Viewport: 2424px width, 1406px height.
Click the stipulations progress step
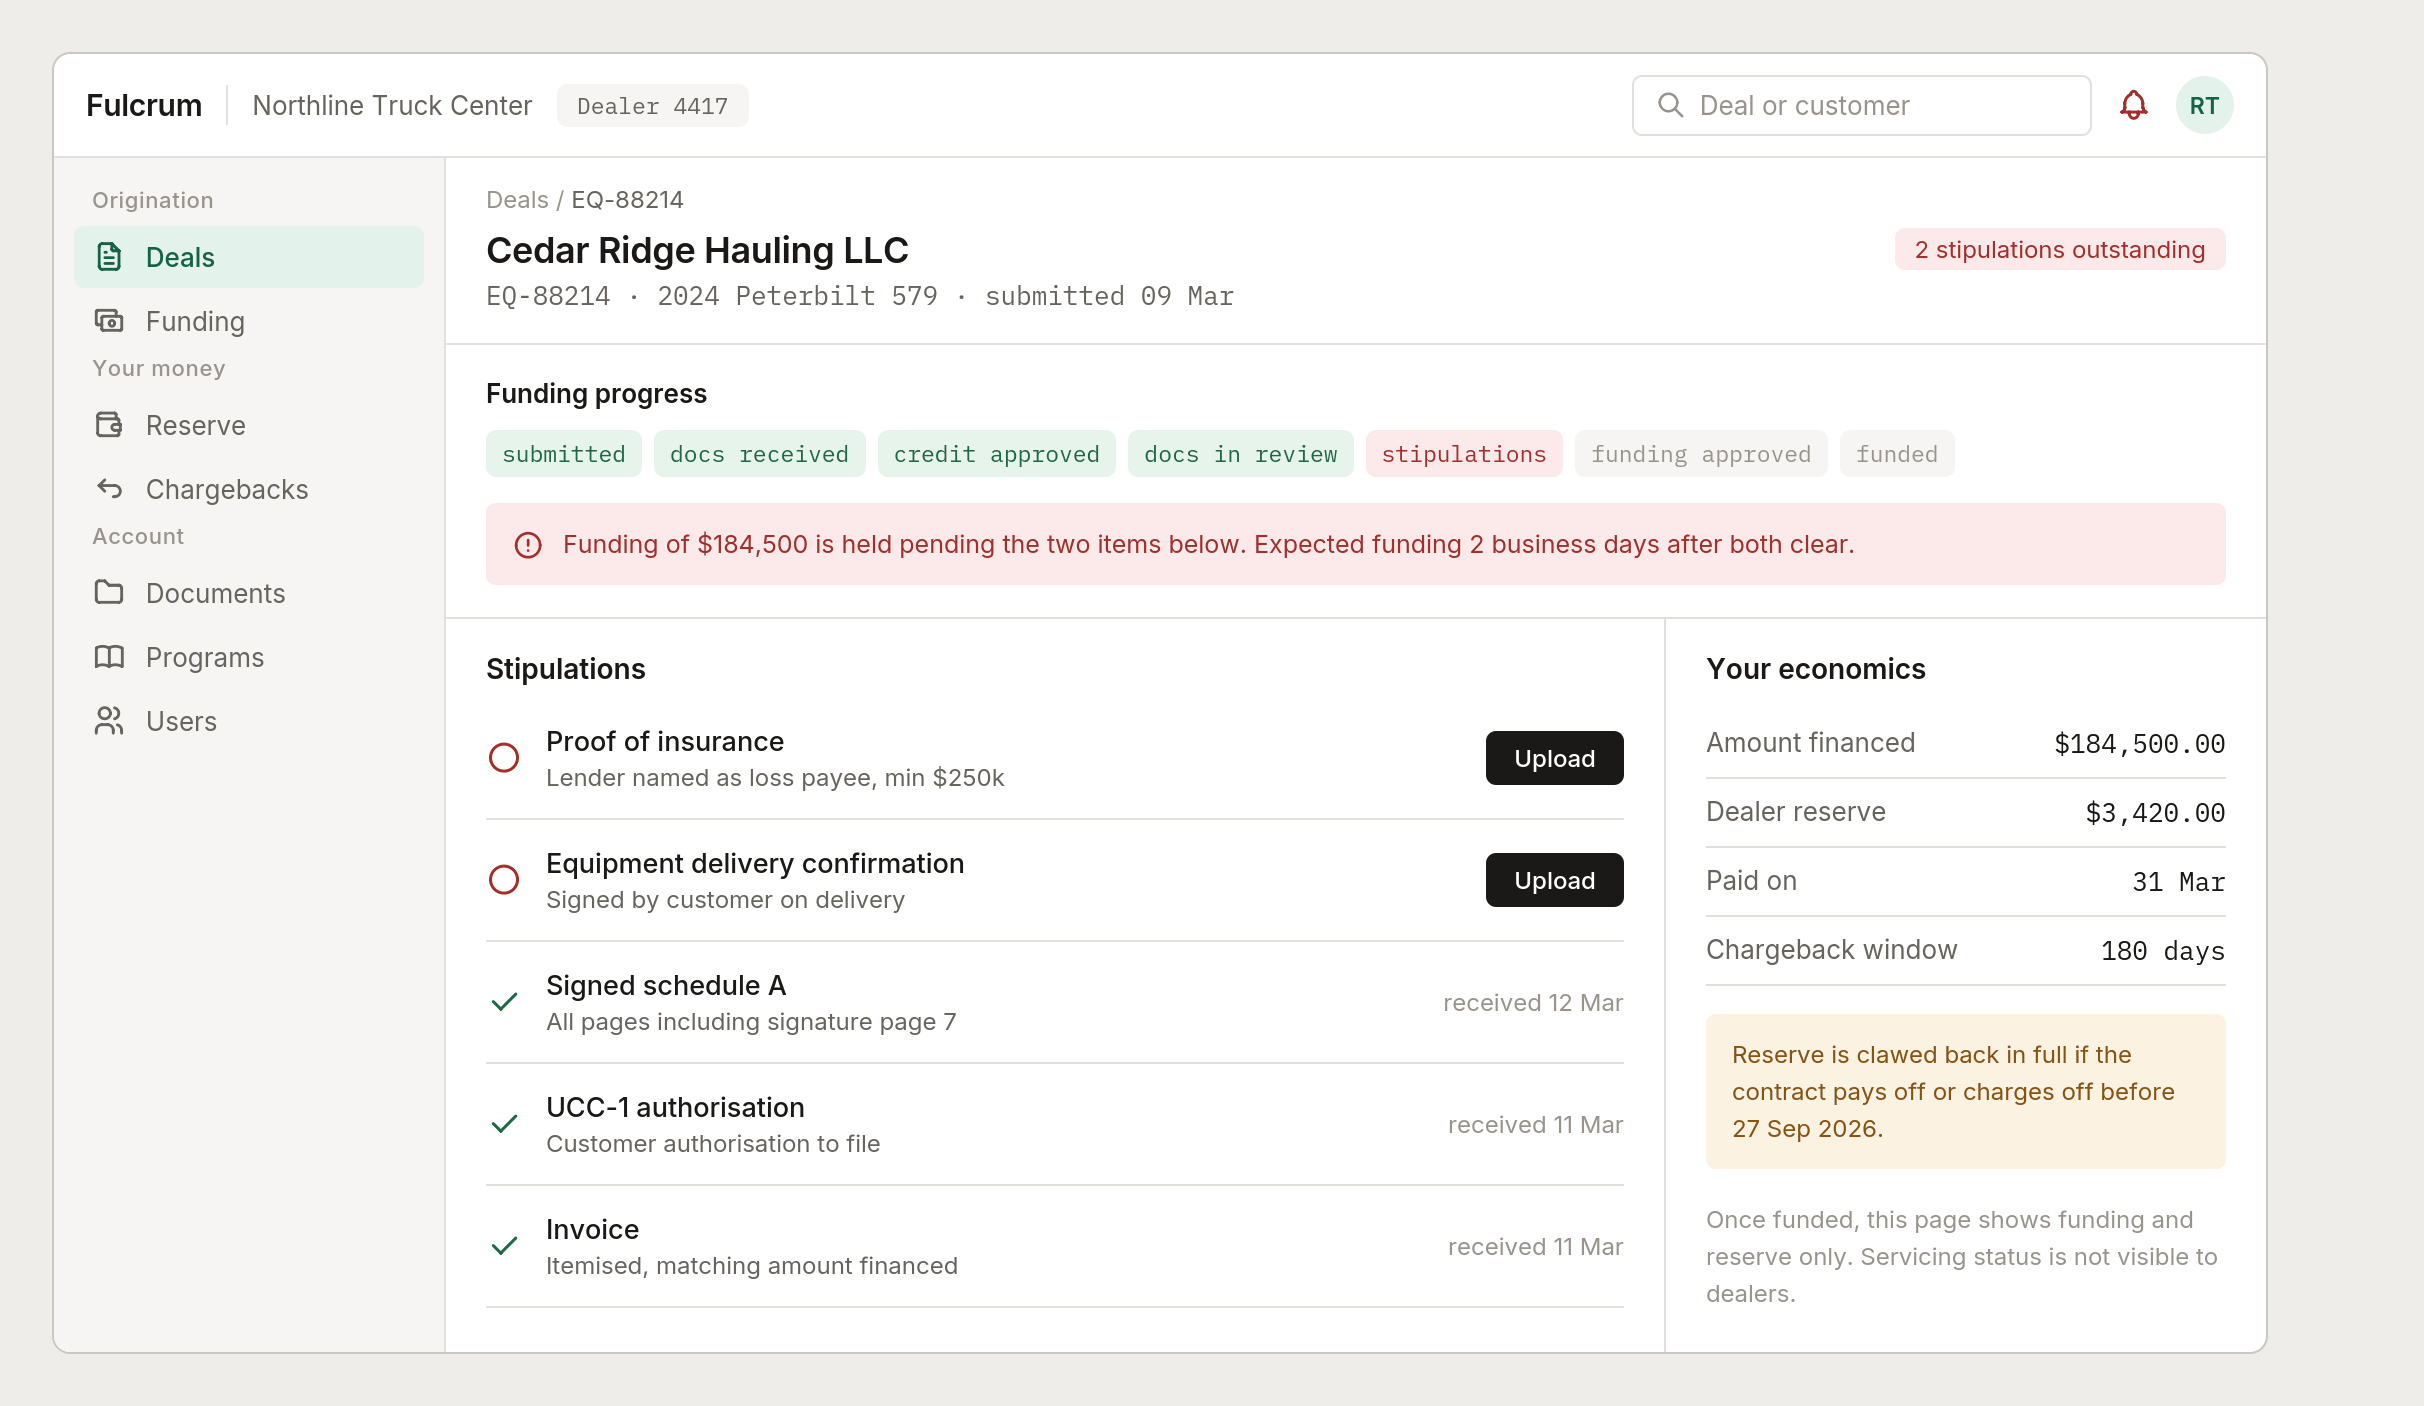(1464, 454)
